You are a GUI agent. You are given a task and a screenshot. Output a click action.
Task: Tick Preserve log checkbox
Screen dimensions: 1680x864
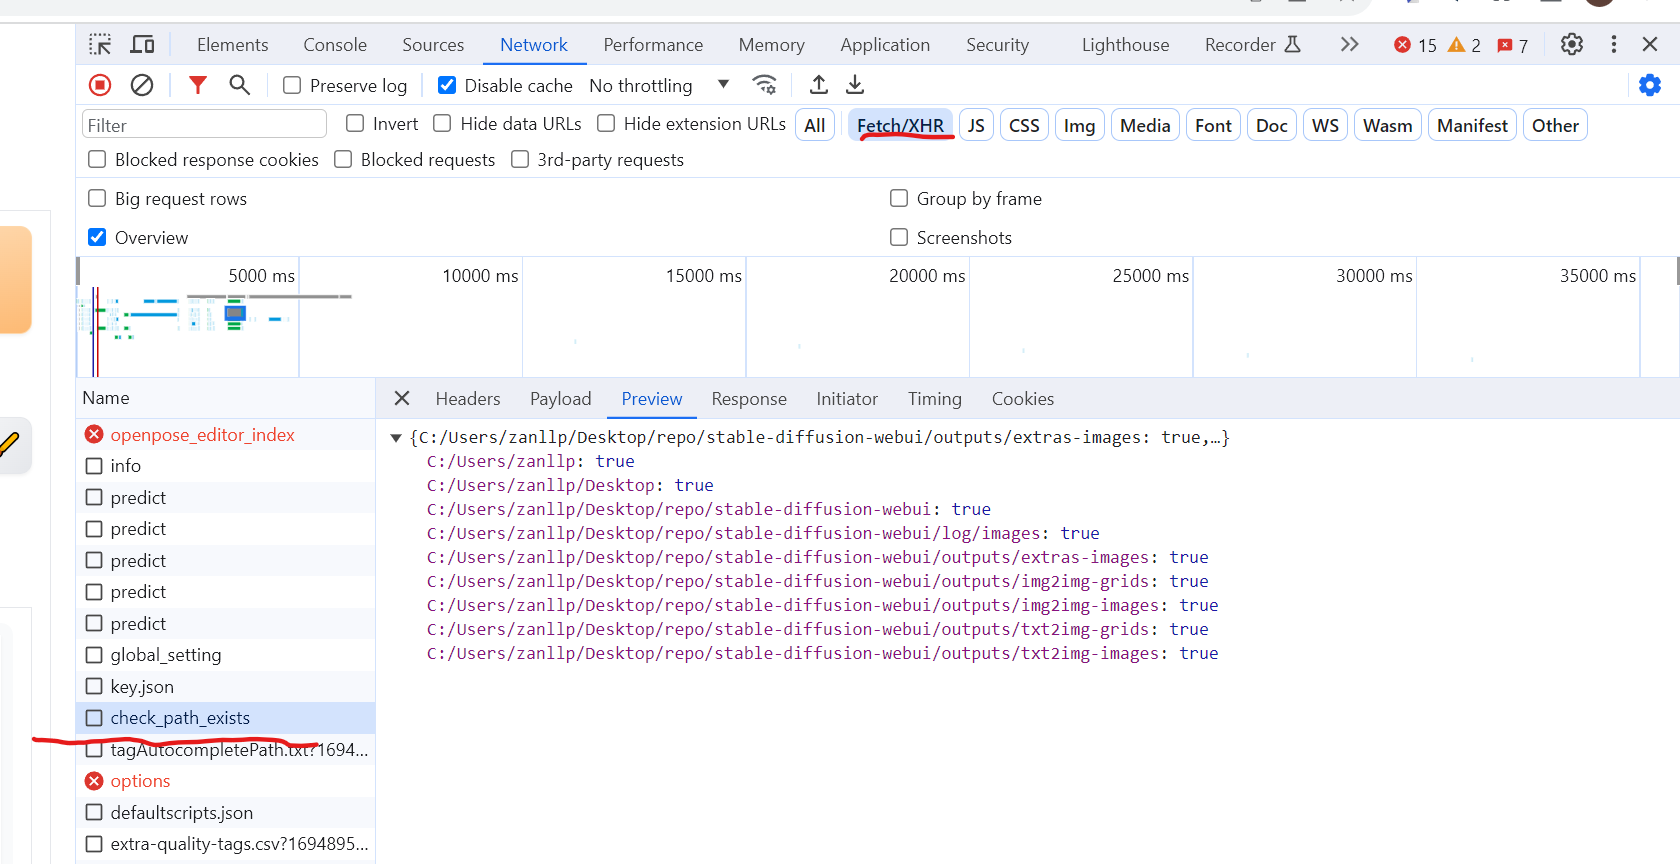(x=292, y=86)
